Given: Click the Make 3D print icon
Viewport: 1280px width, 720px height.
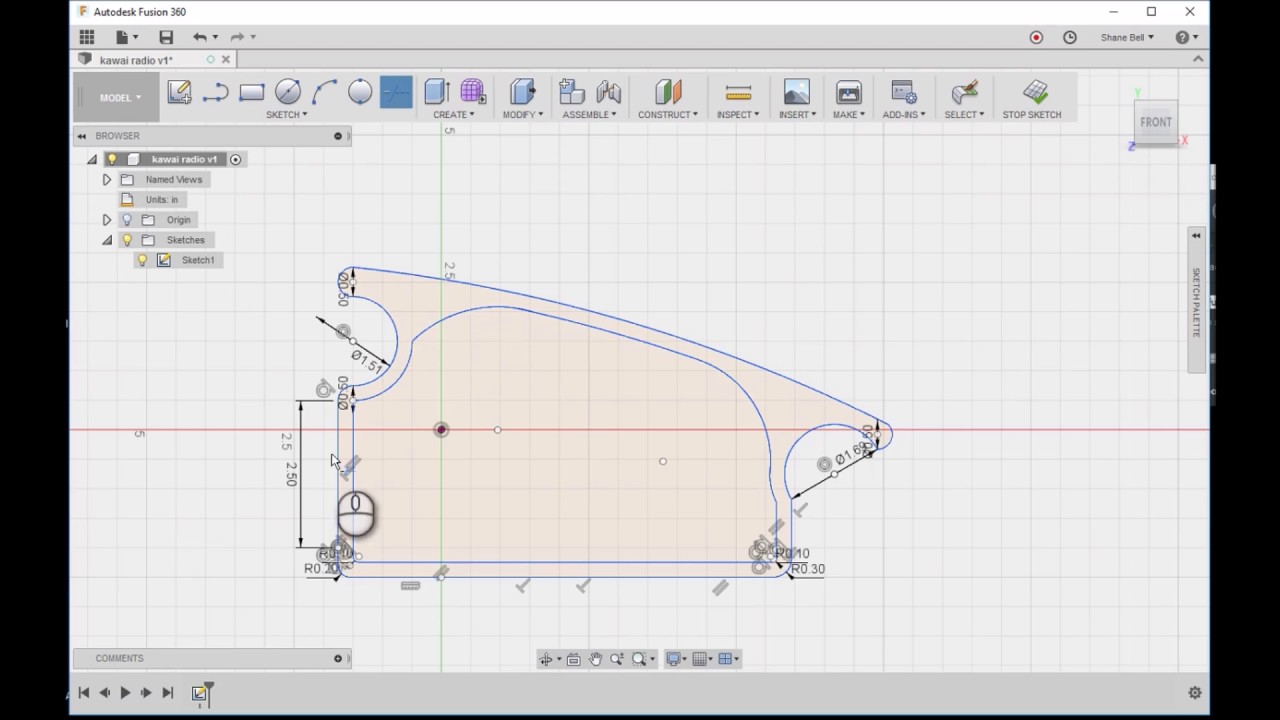Looking at the screenshot, I should (x=849, y=92).
